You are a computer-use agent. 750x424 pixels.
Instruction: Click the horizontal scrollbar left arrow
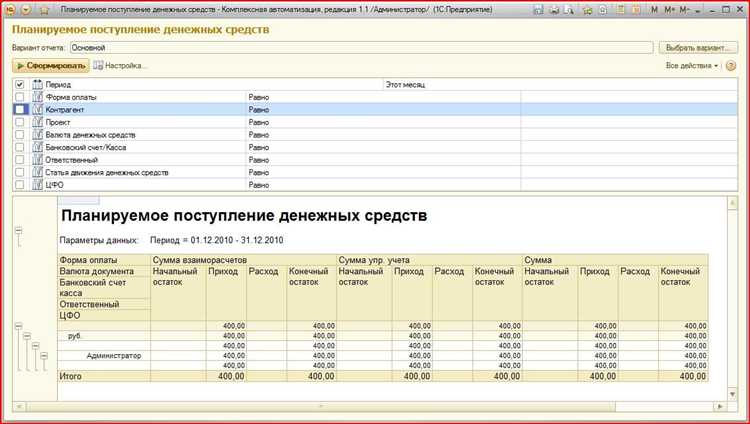click(20, 407)
